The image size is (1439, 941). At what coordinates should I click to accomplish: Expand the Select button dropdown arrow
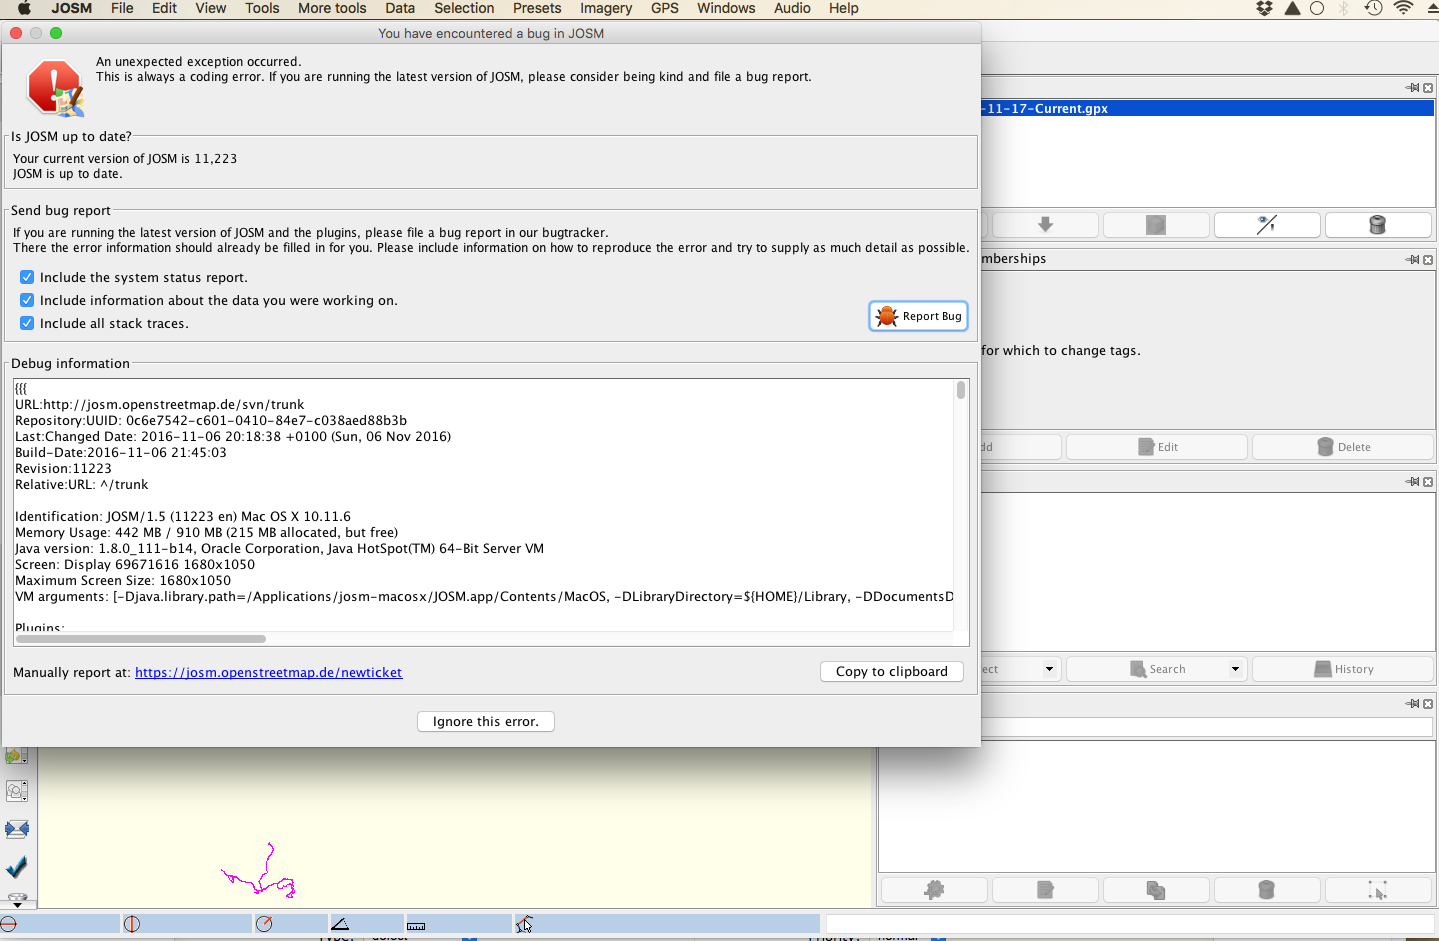click(1049, 669)
